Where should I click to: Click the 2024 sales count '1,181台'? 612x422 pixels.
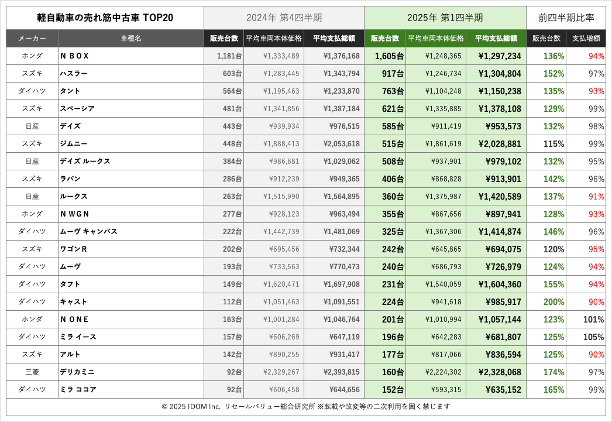pyautogui.click(x=230, y=56)
